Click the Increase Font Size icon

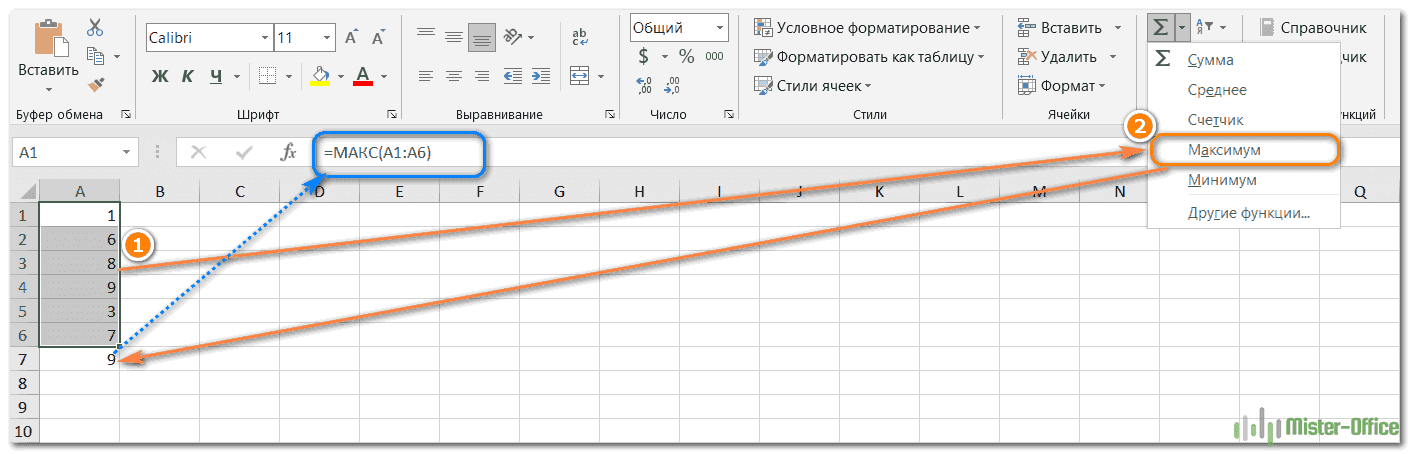coord(351,38)
